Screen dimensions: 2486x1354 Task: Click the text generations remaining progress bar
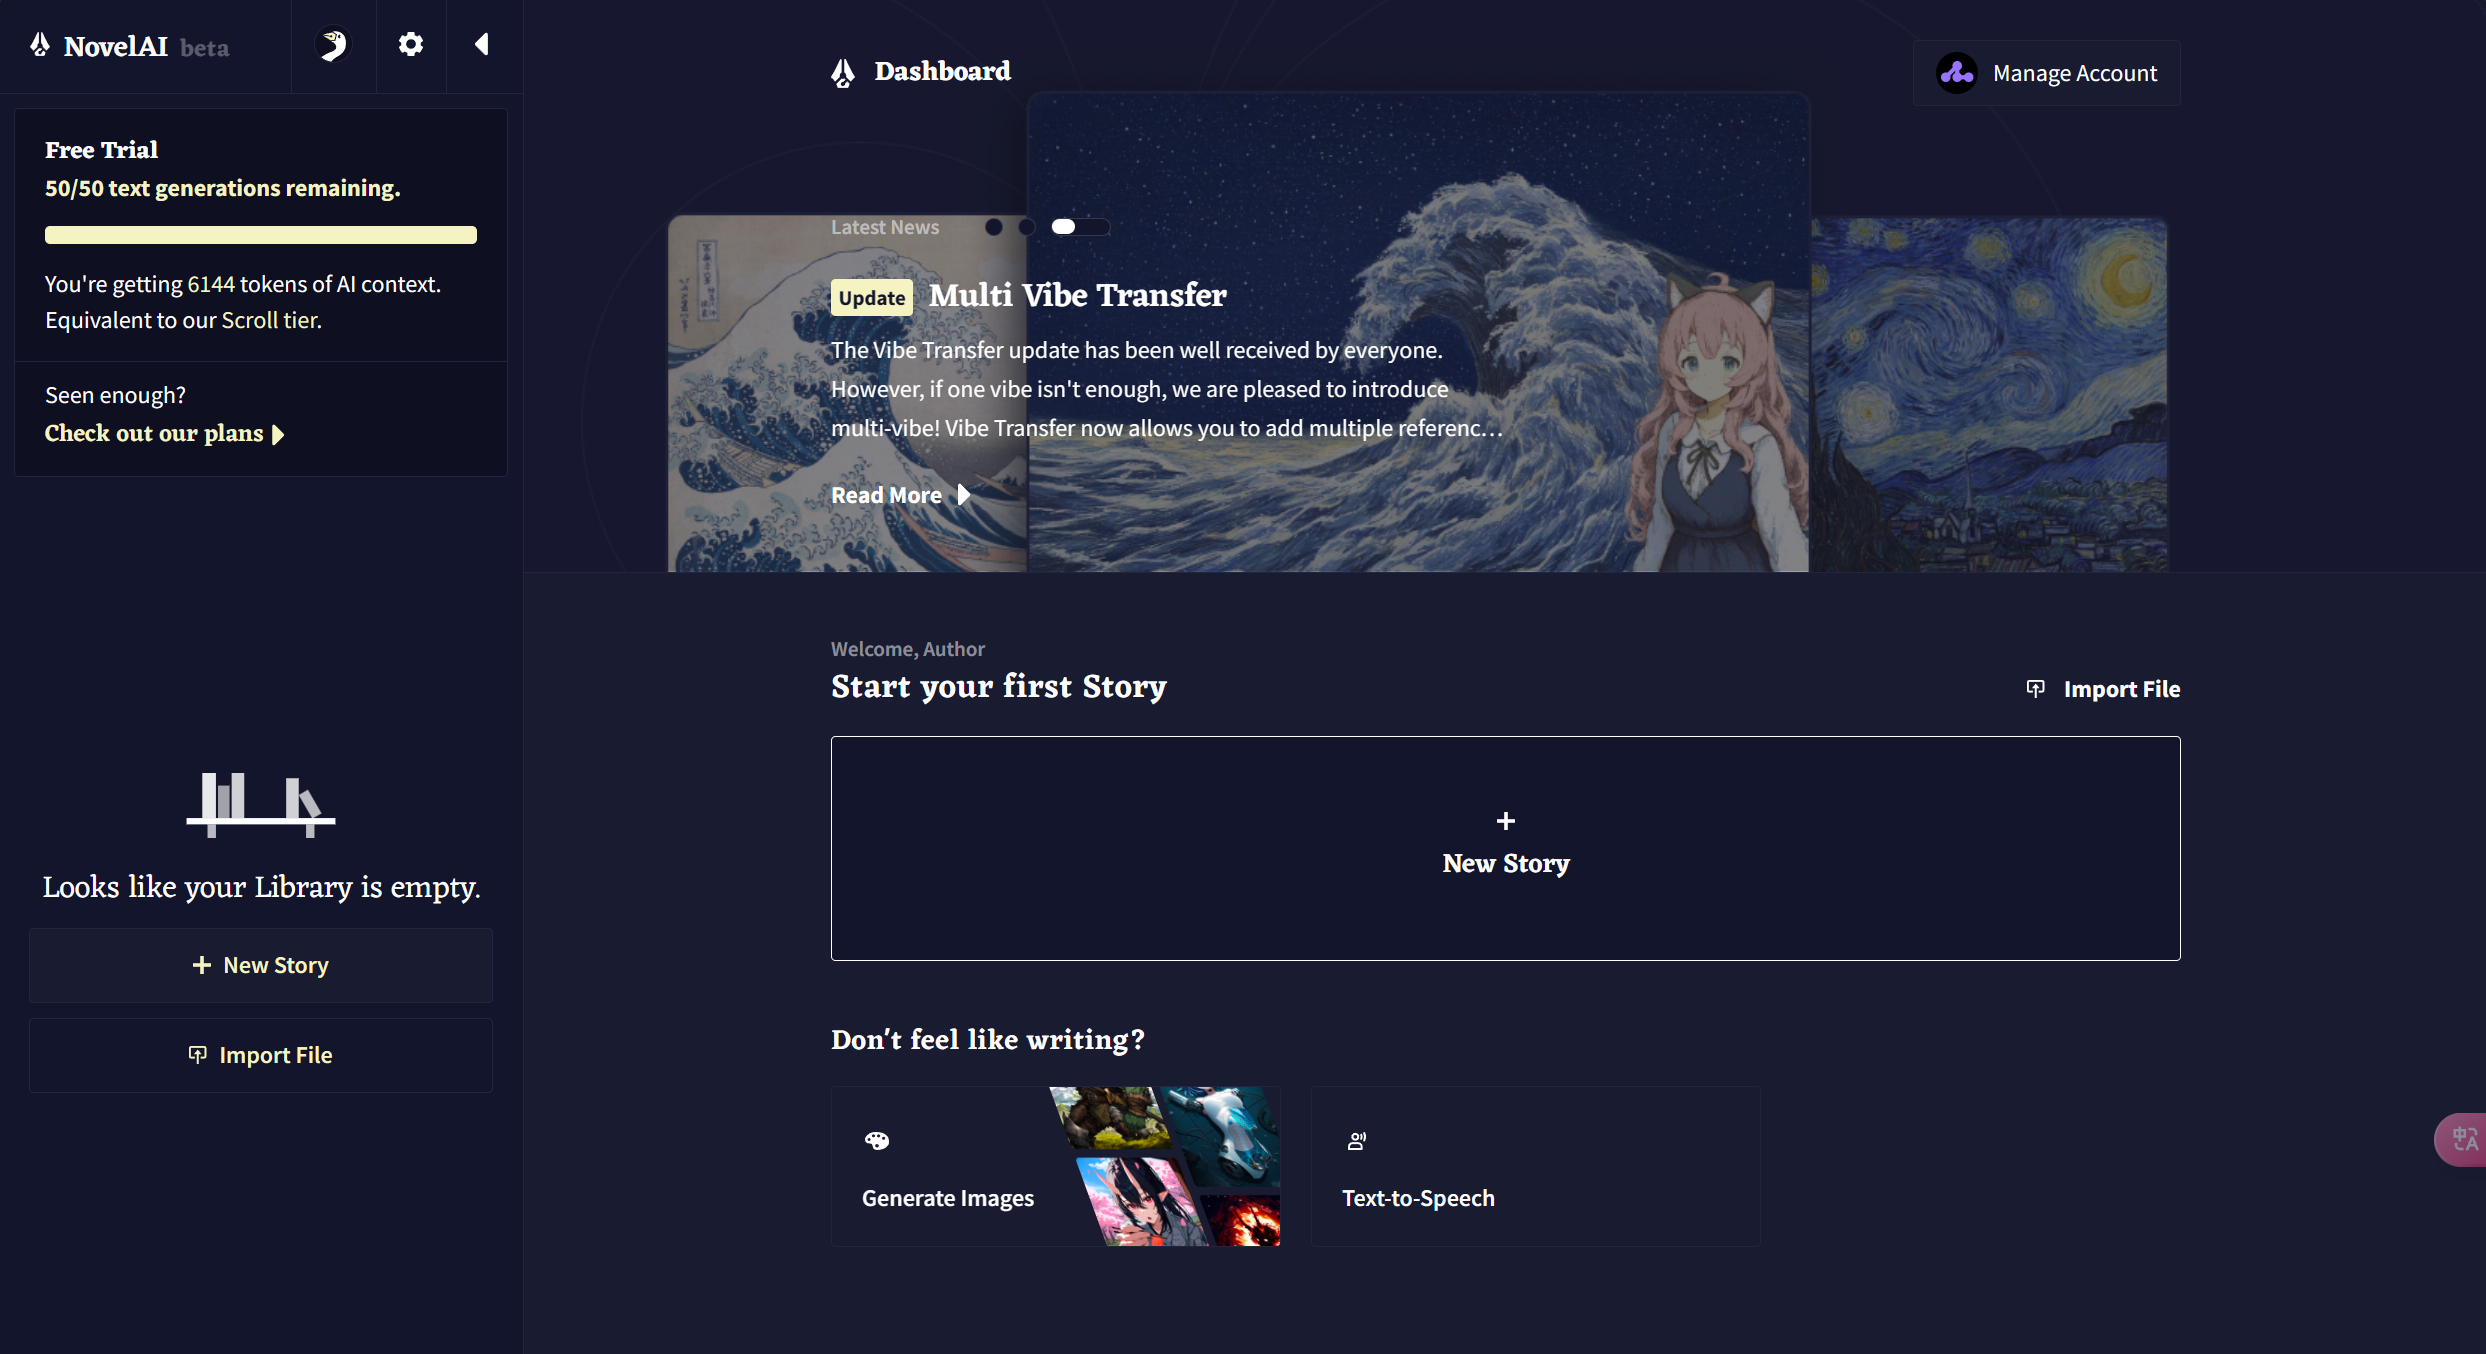coord(260,235)
